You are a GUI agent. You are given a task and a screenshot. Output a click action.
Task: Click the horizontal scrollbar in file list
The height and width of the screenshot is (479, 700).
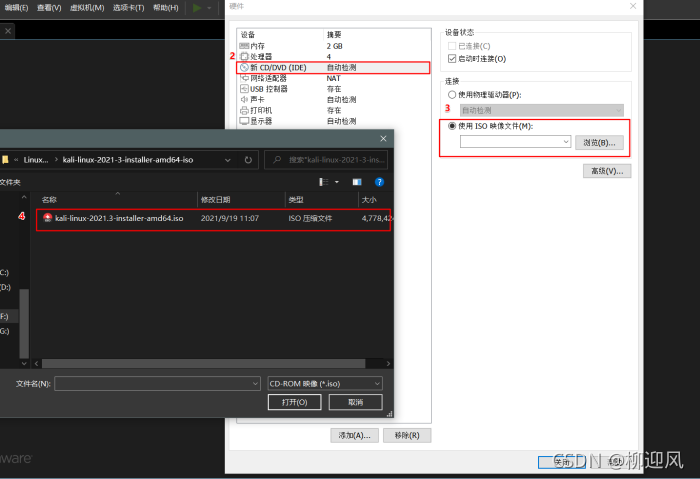[x=204, y=364]
